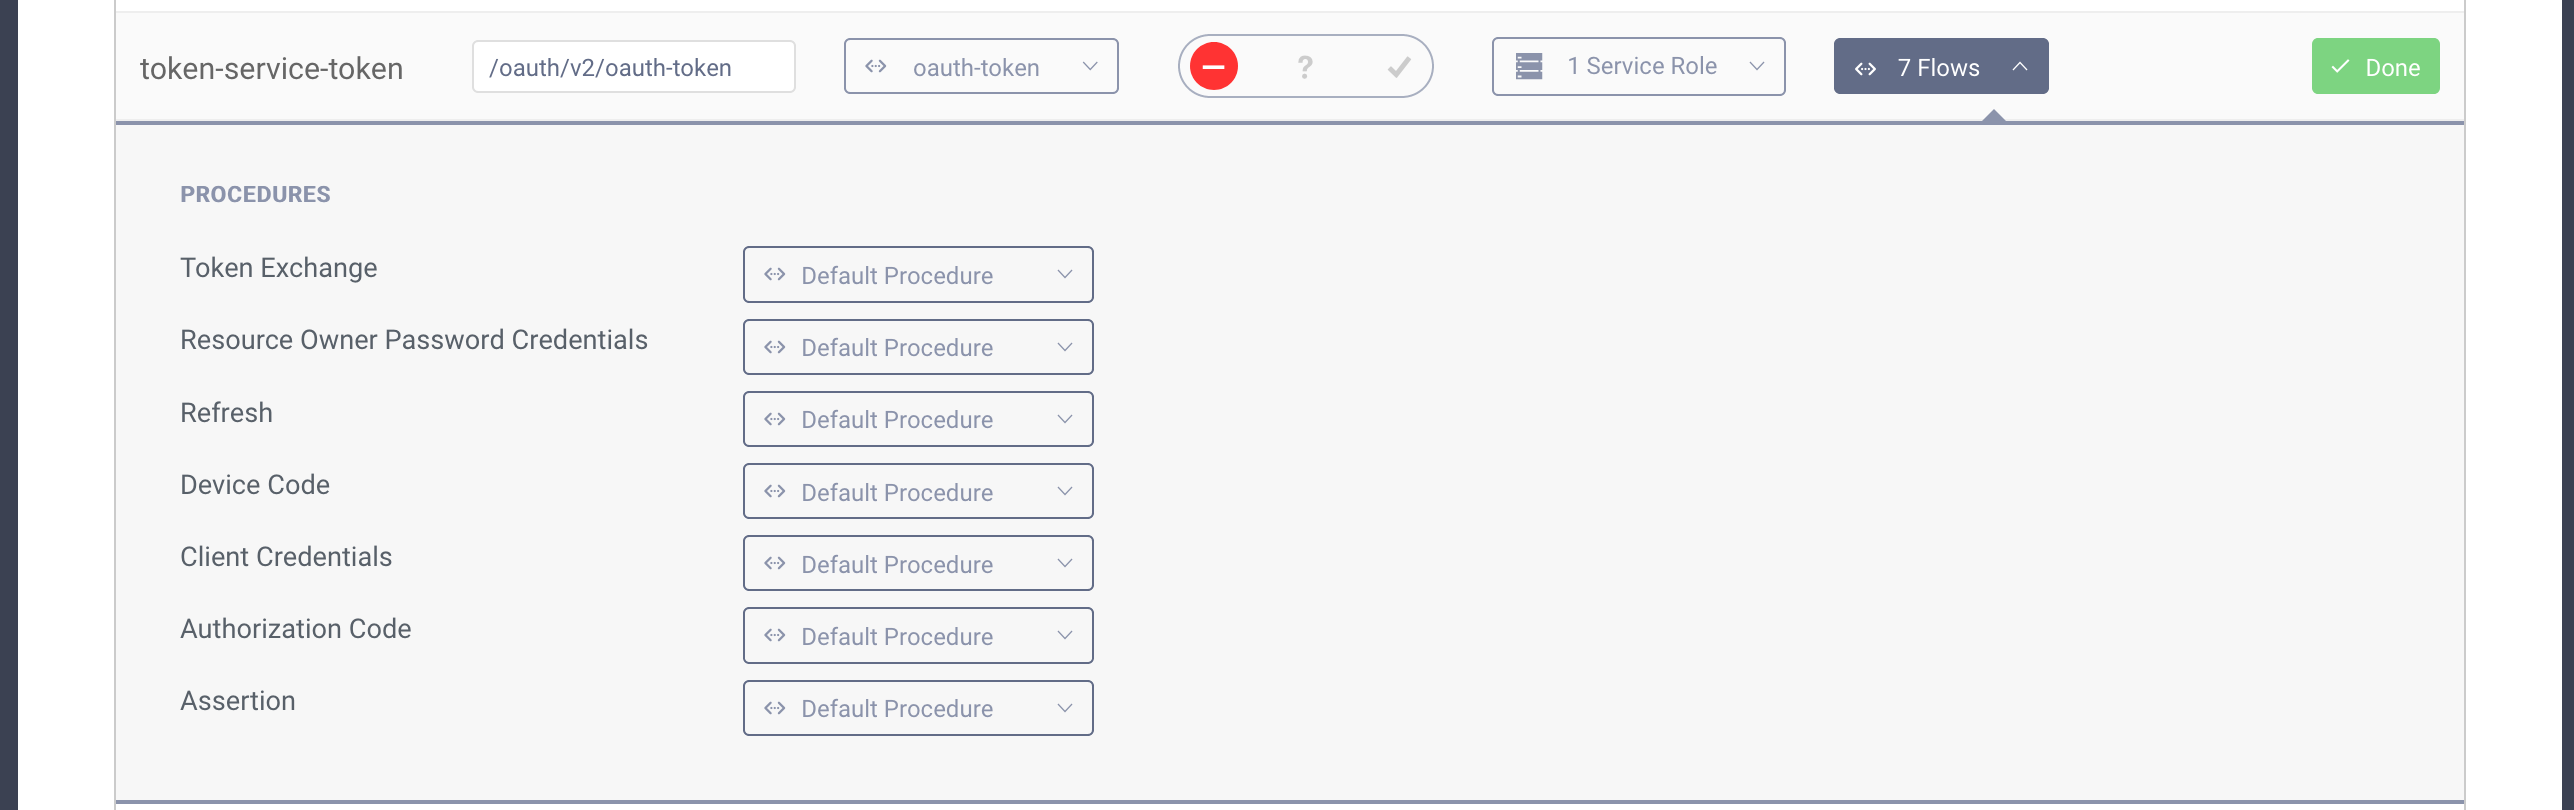Image resolution: width=2574 pixels, height=810 pixels.
Task: Click the server icon beside Service Role
Action: coord(1529,66)
